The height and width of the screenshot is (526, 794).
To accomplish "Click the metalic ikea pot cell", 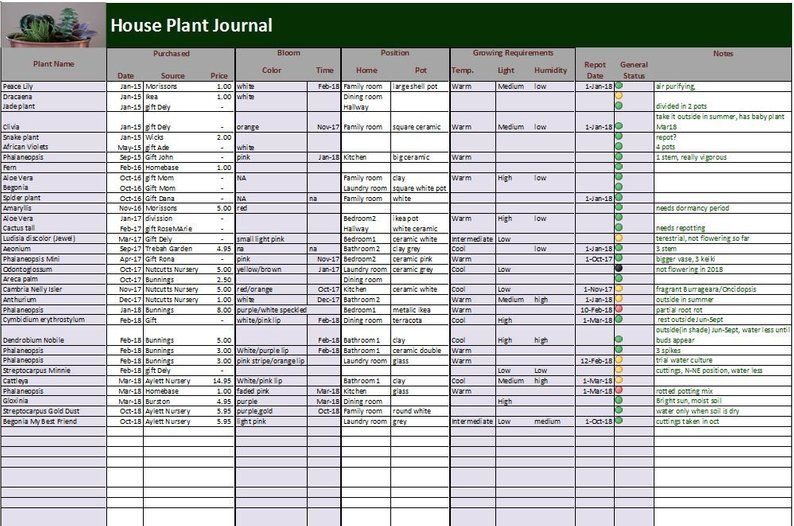I will click(411, 310).
